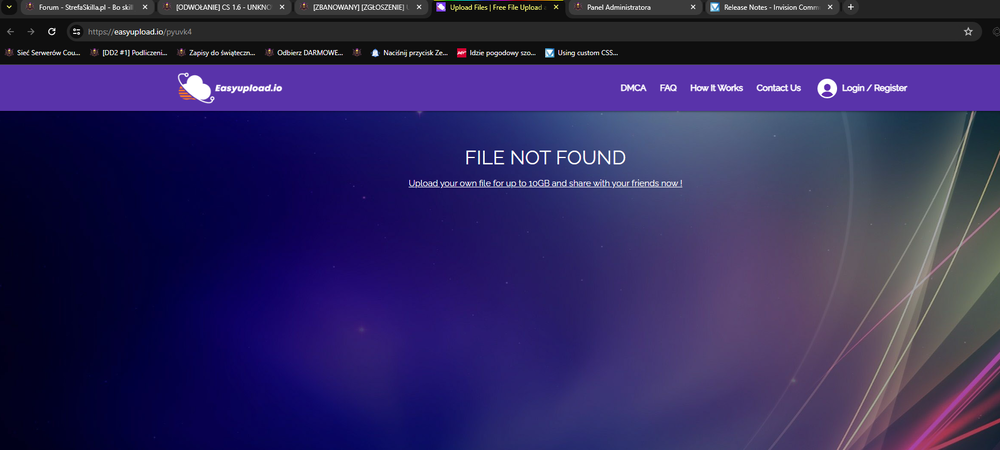Open Sieć Serwerów Cou... bookmark
The image size is (1000, 450).
43,53
